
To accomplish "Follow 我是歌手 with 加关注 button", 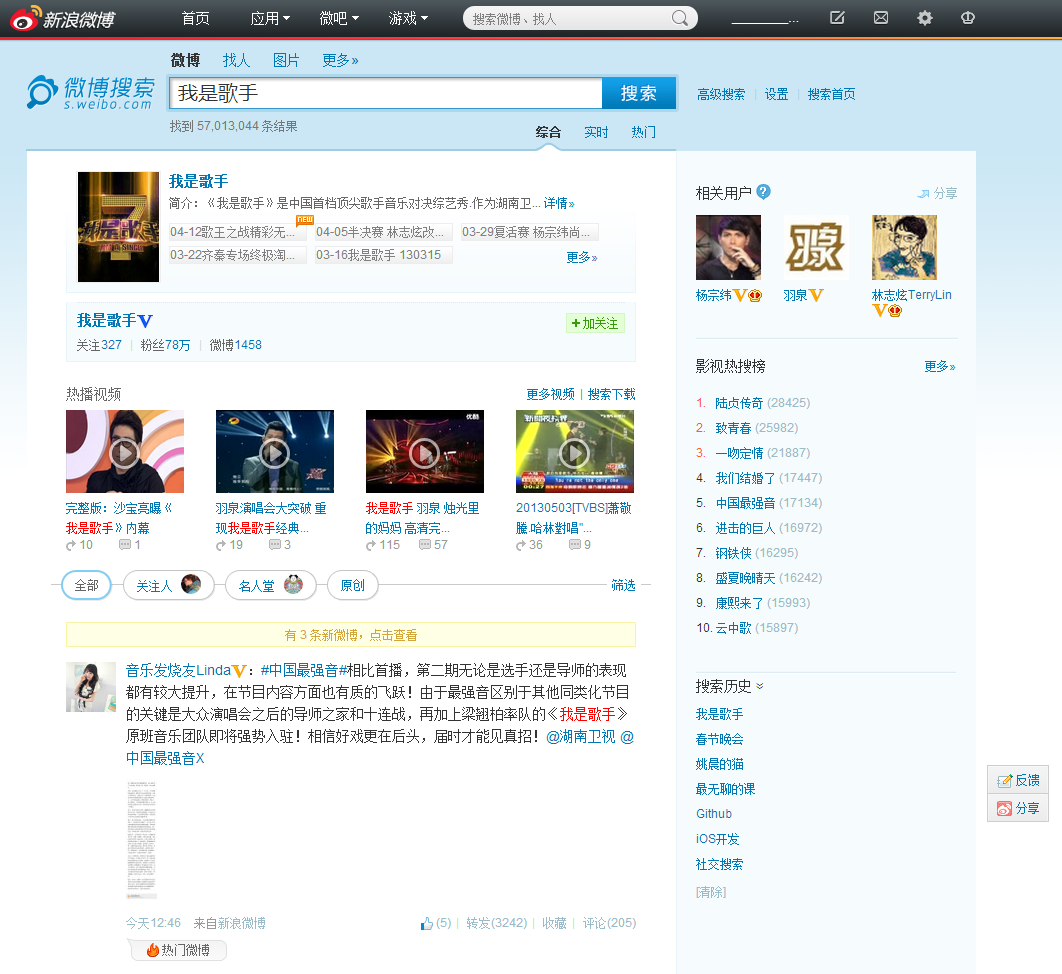I will point(595,323).
